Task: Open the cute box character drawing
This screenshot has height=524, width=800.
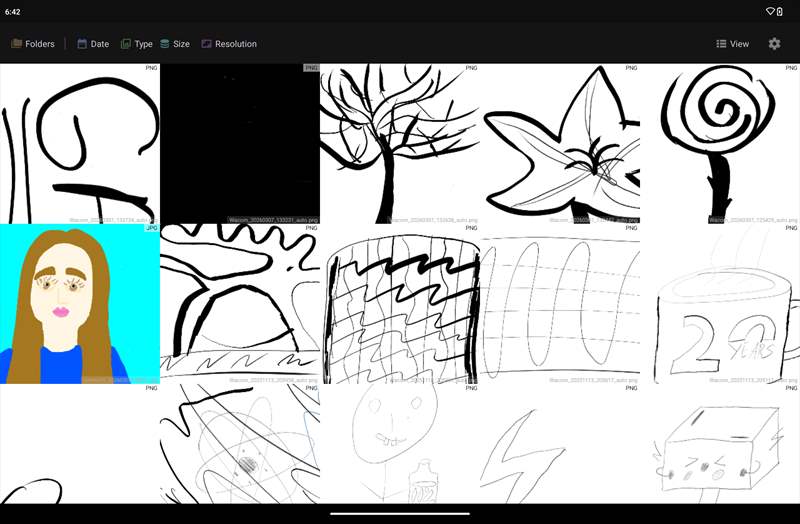Action: point(720,444)
